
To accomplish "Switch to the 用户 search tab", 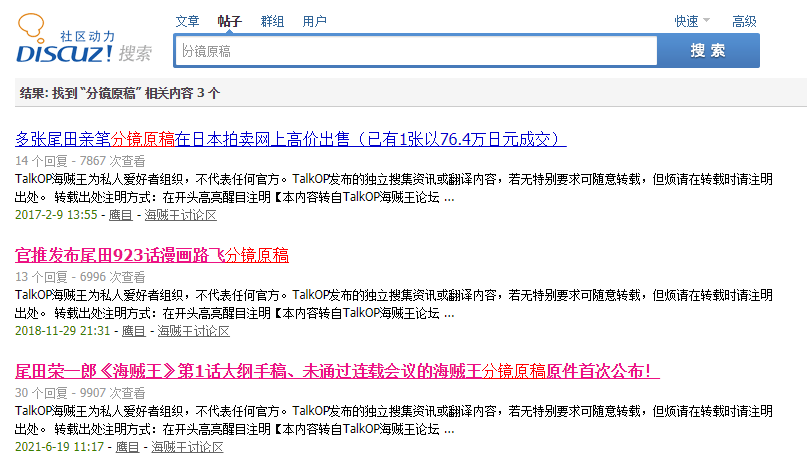I will click(x=314, y=22).
